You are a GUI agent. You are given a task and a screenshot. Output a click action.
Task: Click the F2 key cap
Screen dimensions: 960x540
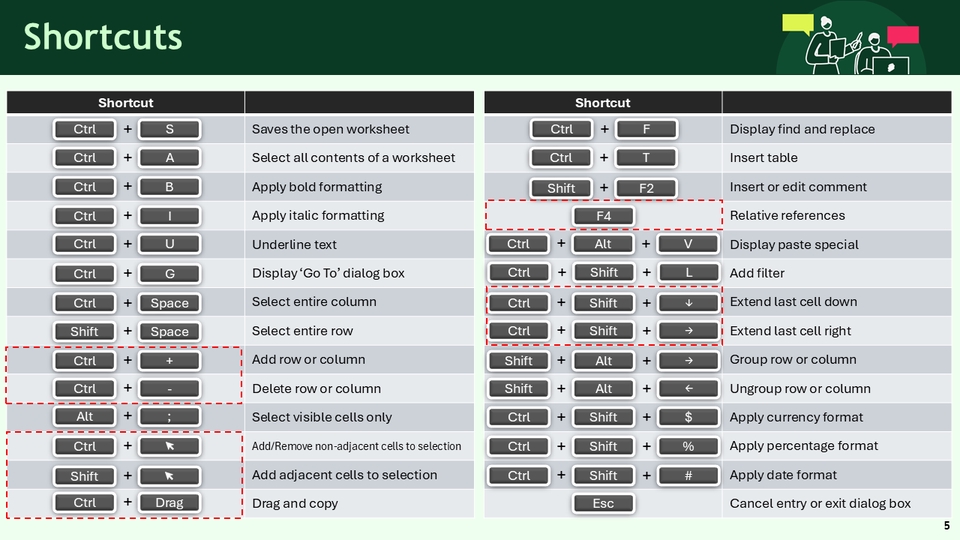click(647, 188)
